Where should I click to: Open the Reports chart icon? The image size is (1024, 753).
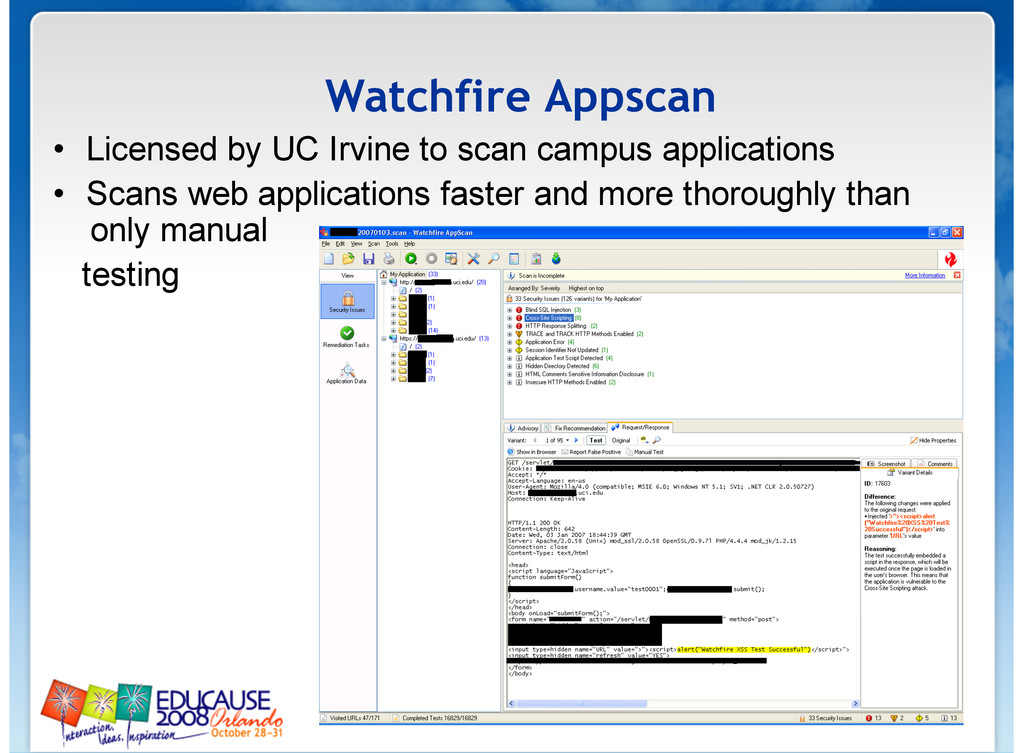point(536,259)
